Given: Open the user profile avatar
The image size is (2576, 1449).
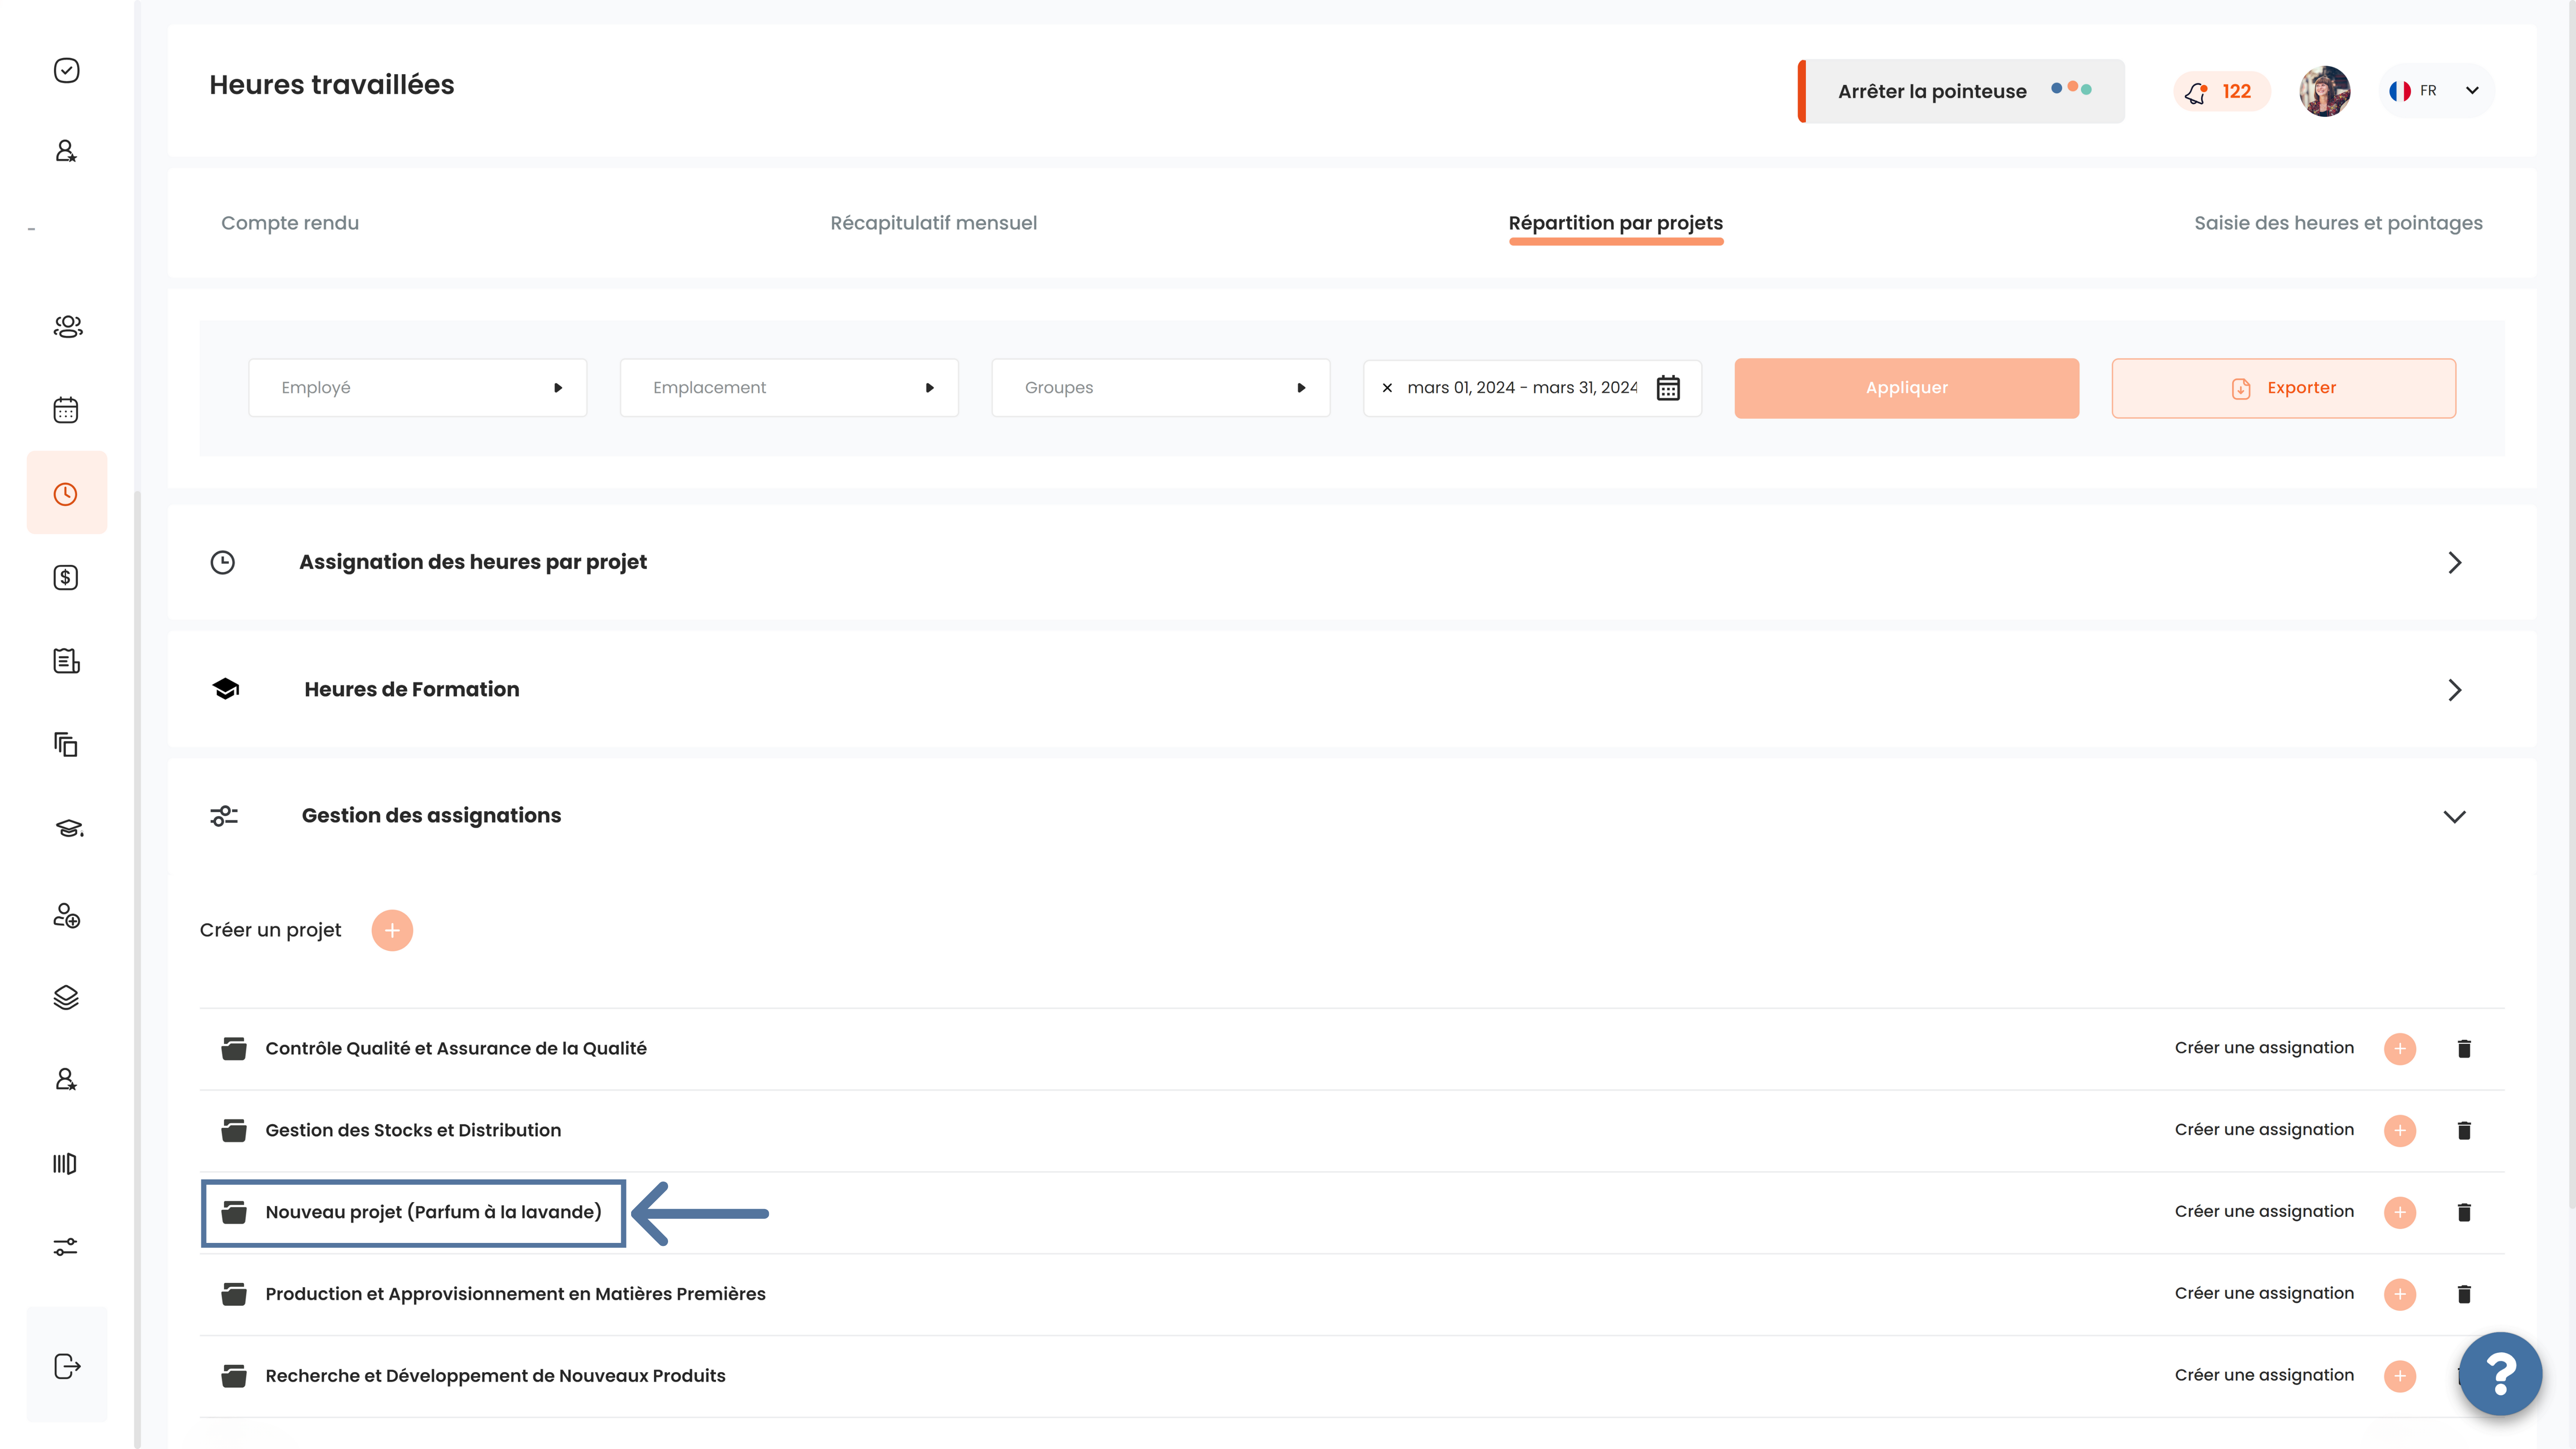Looking at the screenshot, I should click(x=2325, y=91).
